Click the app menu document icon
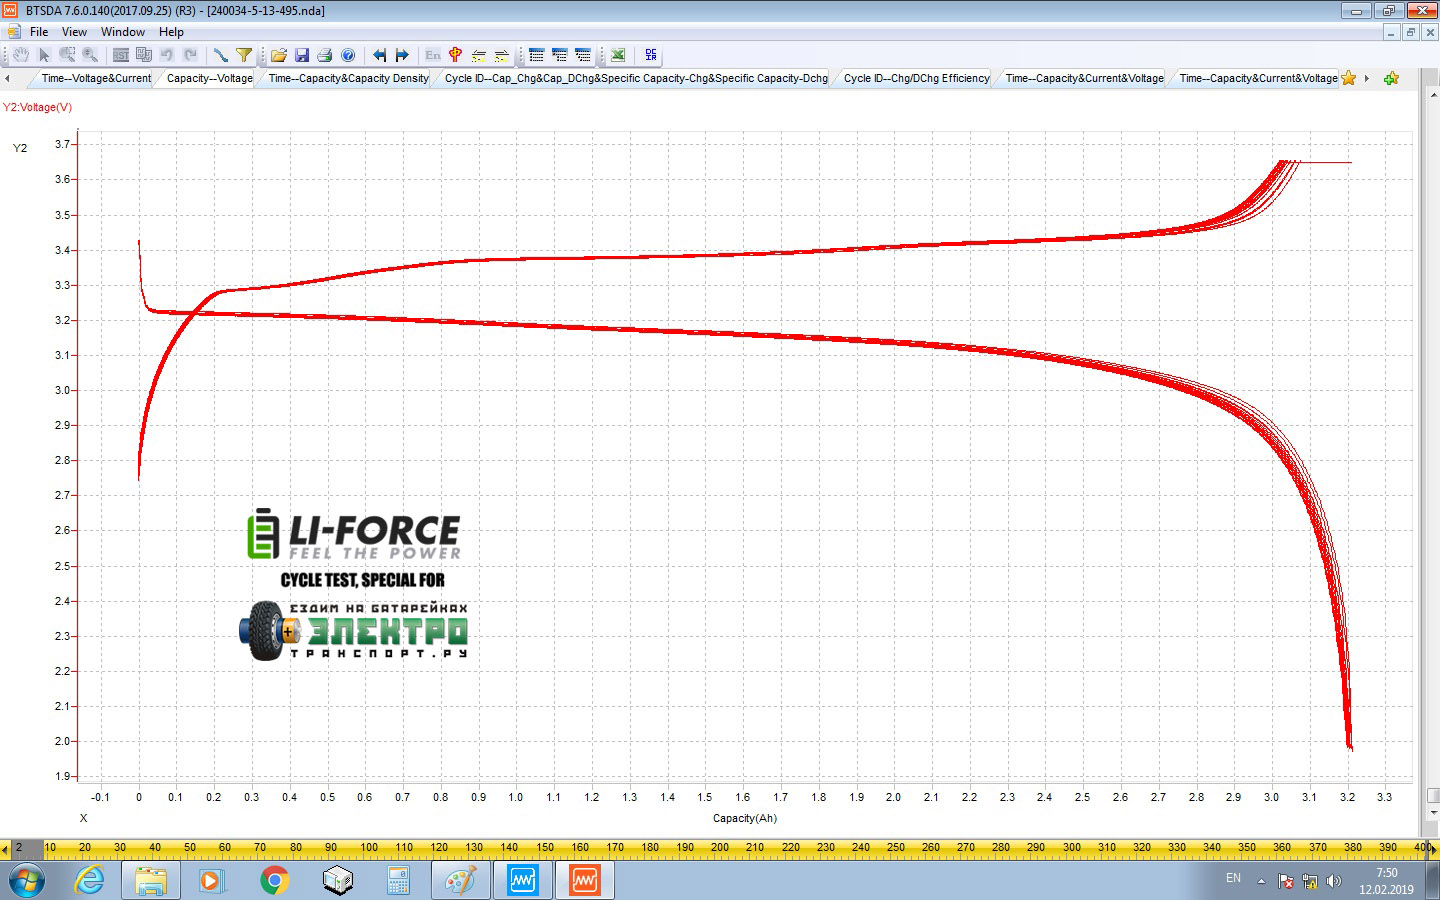 [x=13, y=32]
